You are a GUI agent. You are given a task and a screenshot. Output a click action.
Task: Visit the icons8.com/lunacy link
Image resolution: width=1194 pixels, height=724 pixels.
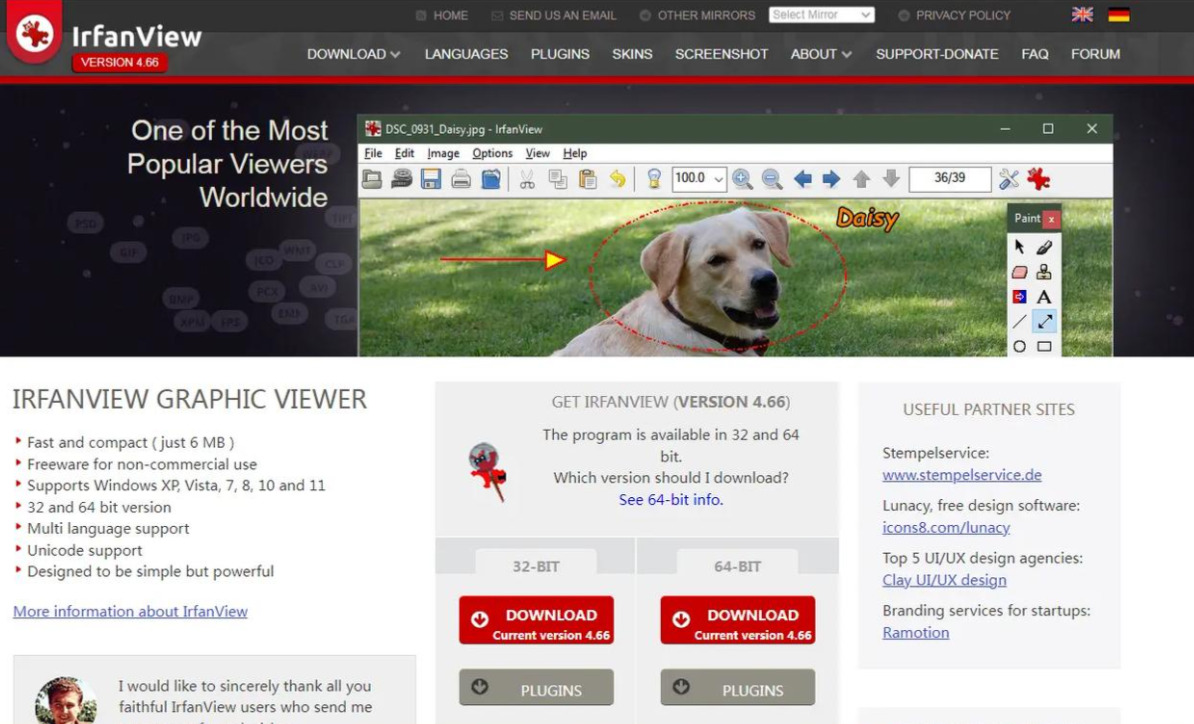946,528
